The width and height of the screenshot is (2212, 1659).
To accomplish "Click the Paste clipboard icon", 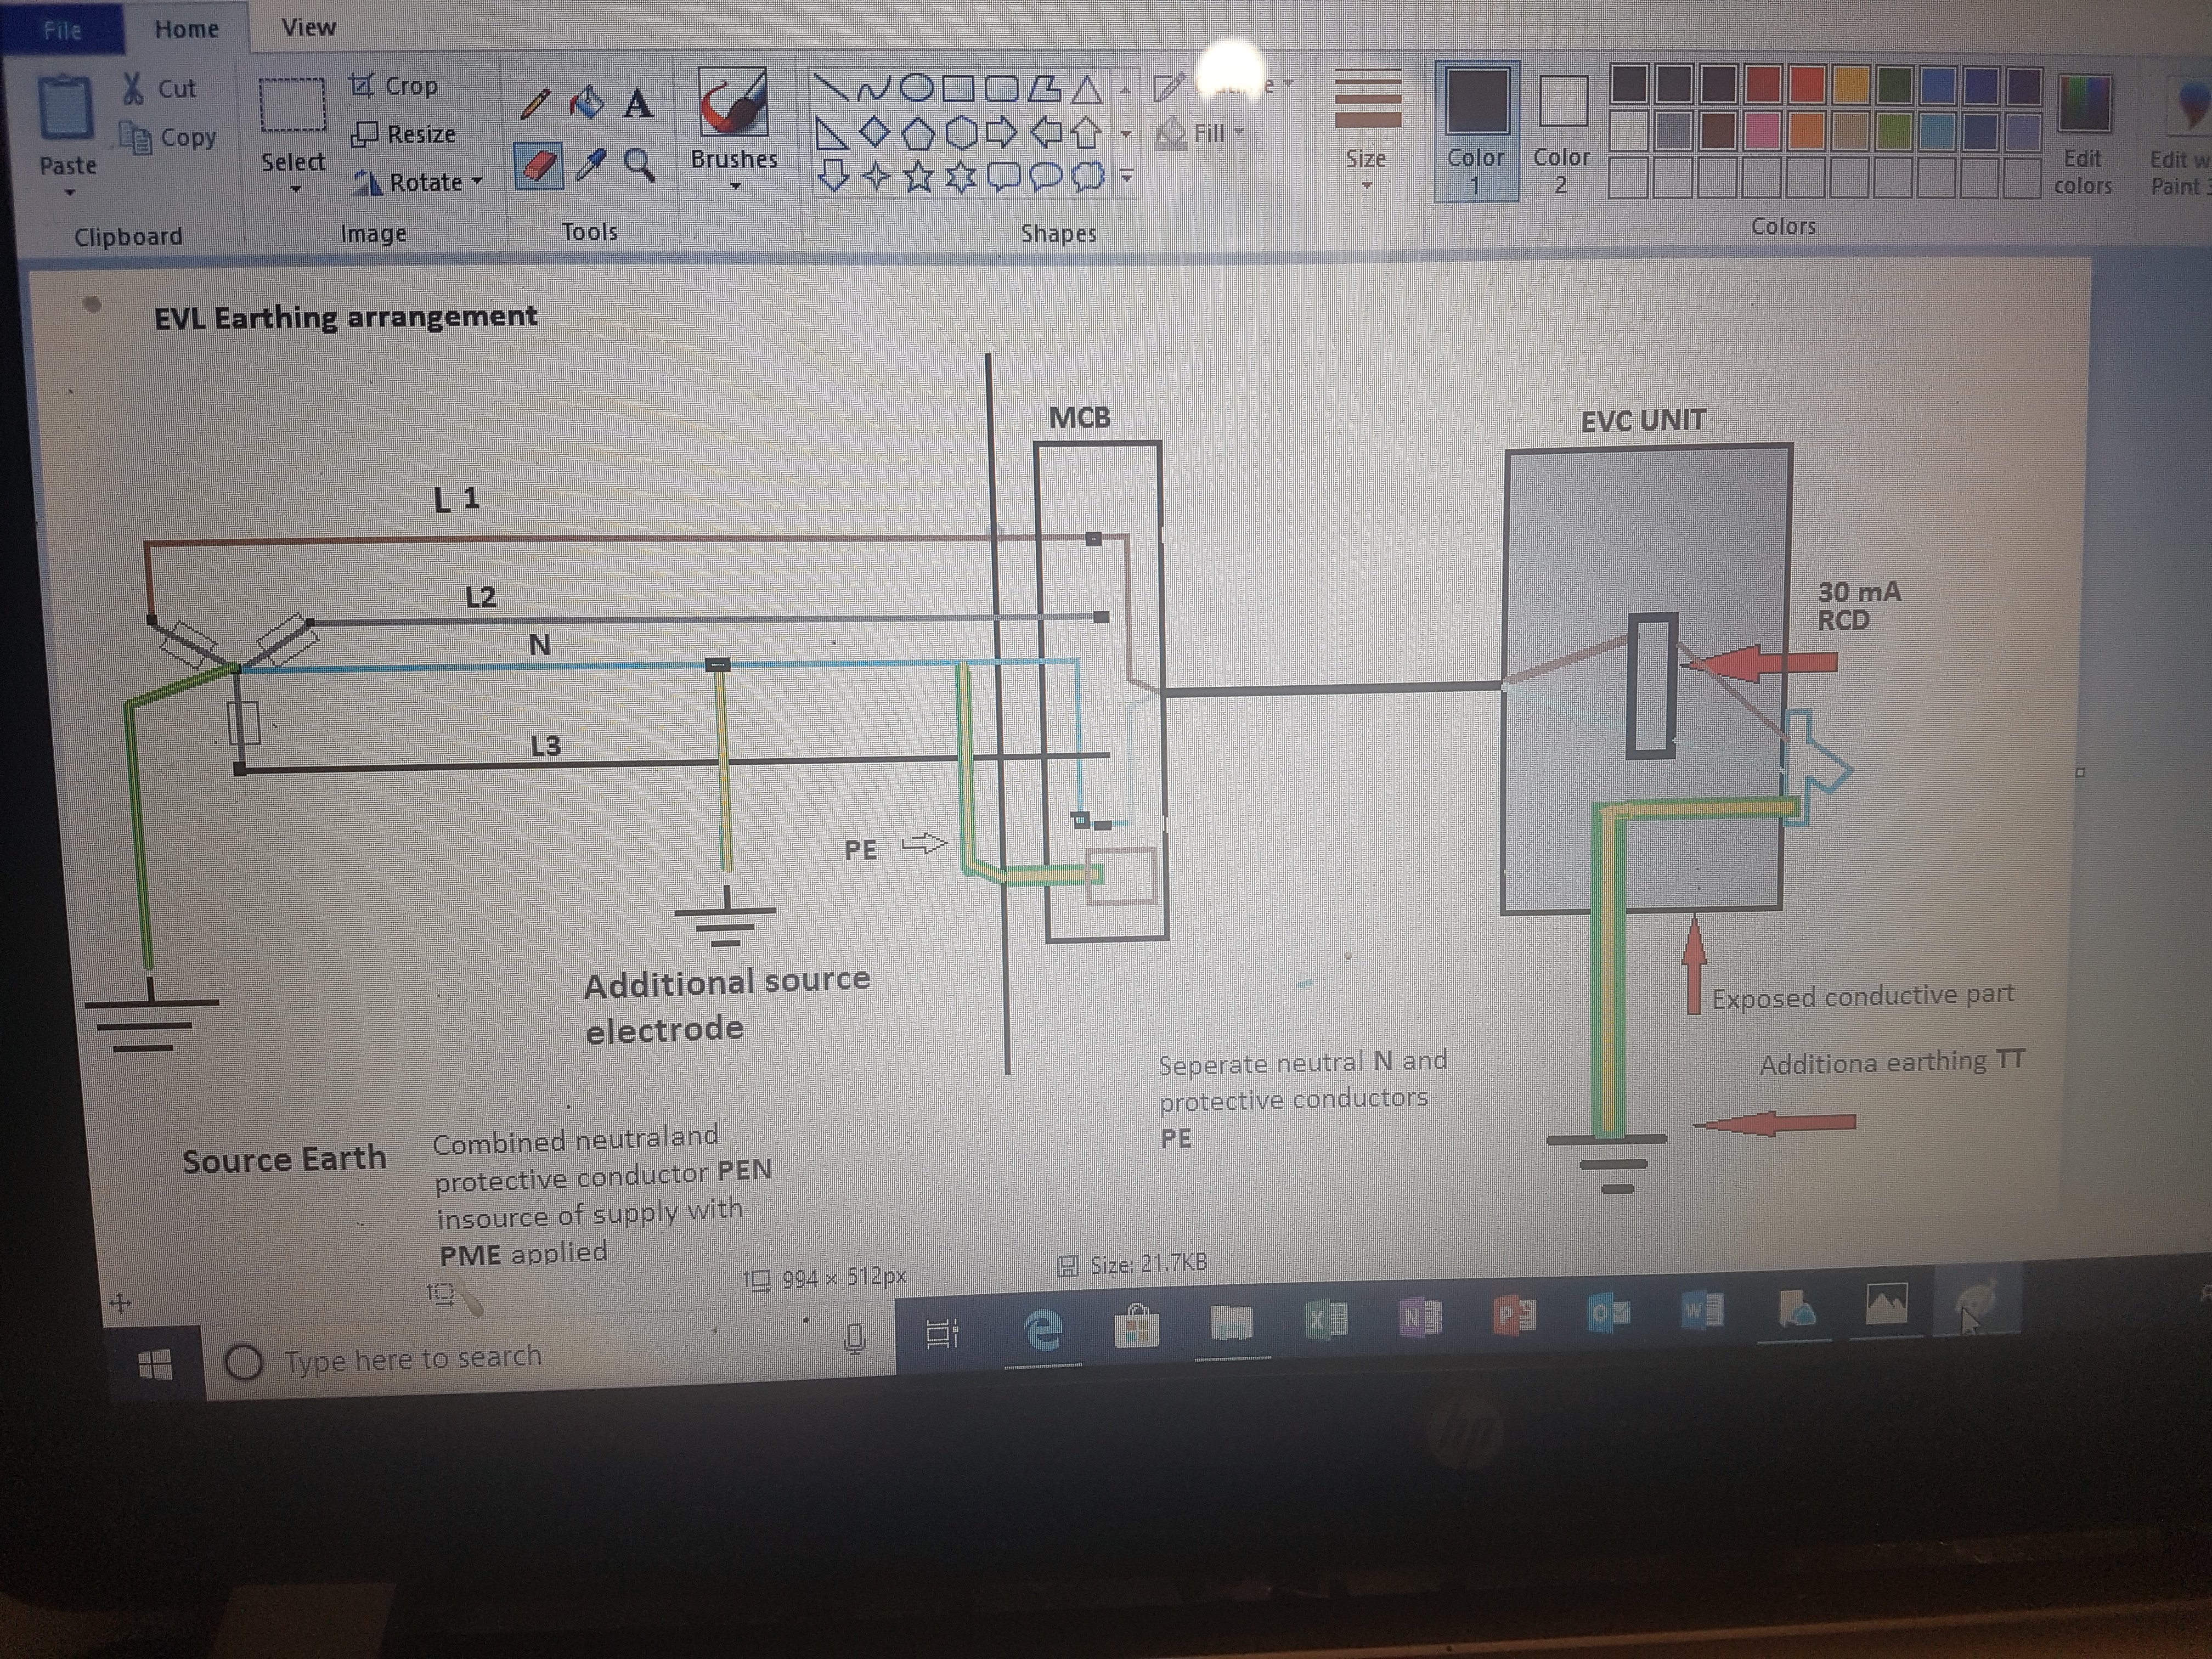I will pos(66,108).
